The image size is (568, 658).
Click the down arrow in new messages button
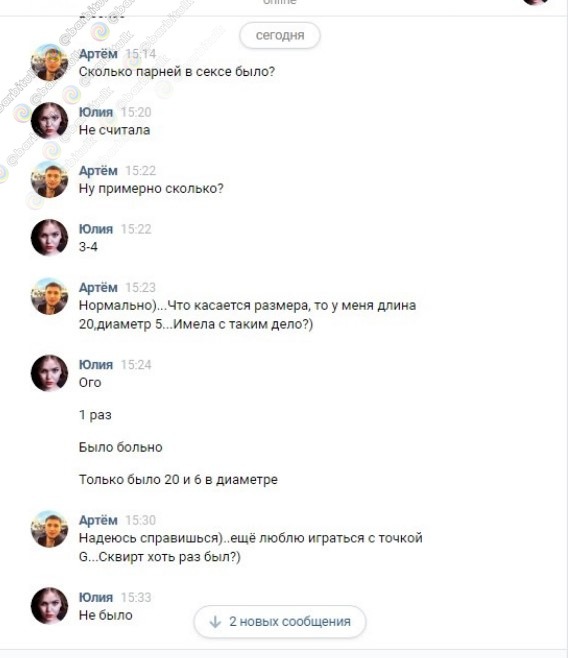(x=215, y=621)
